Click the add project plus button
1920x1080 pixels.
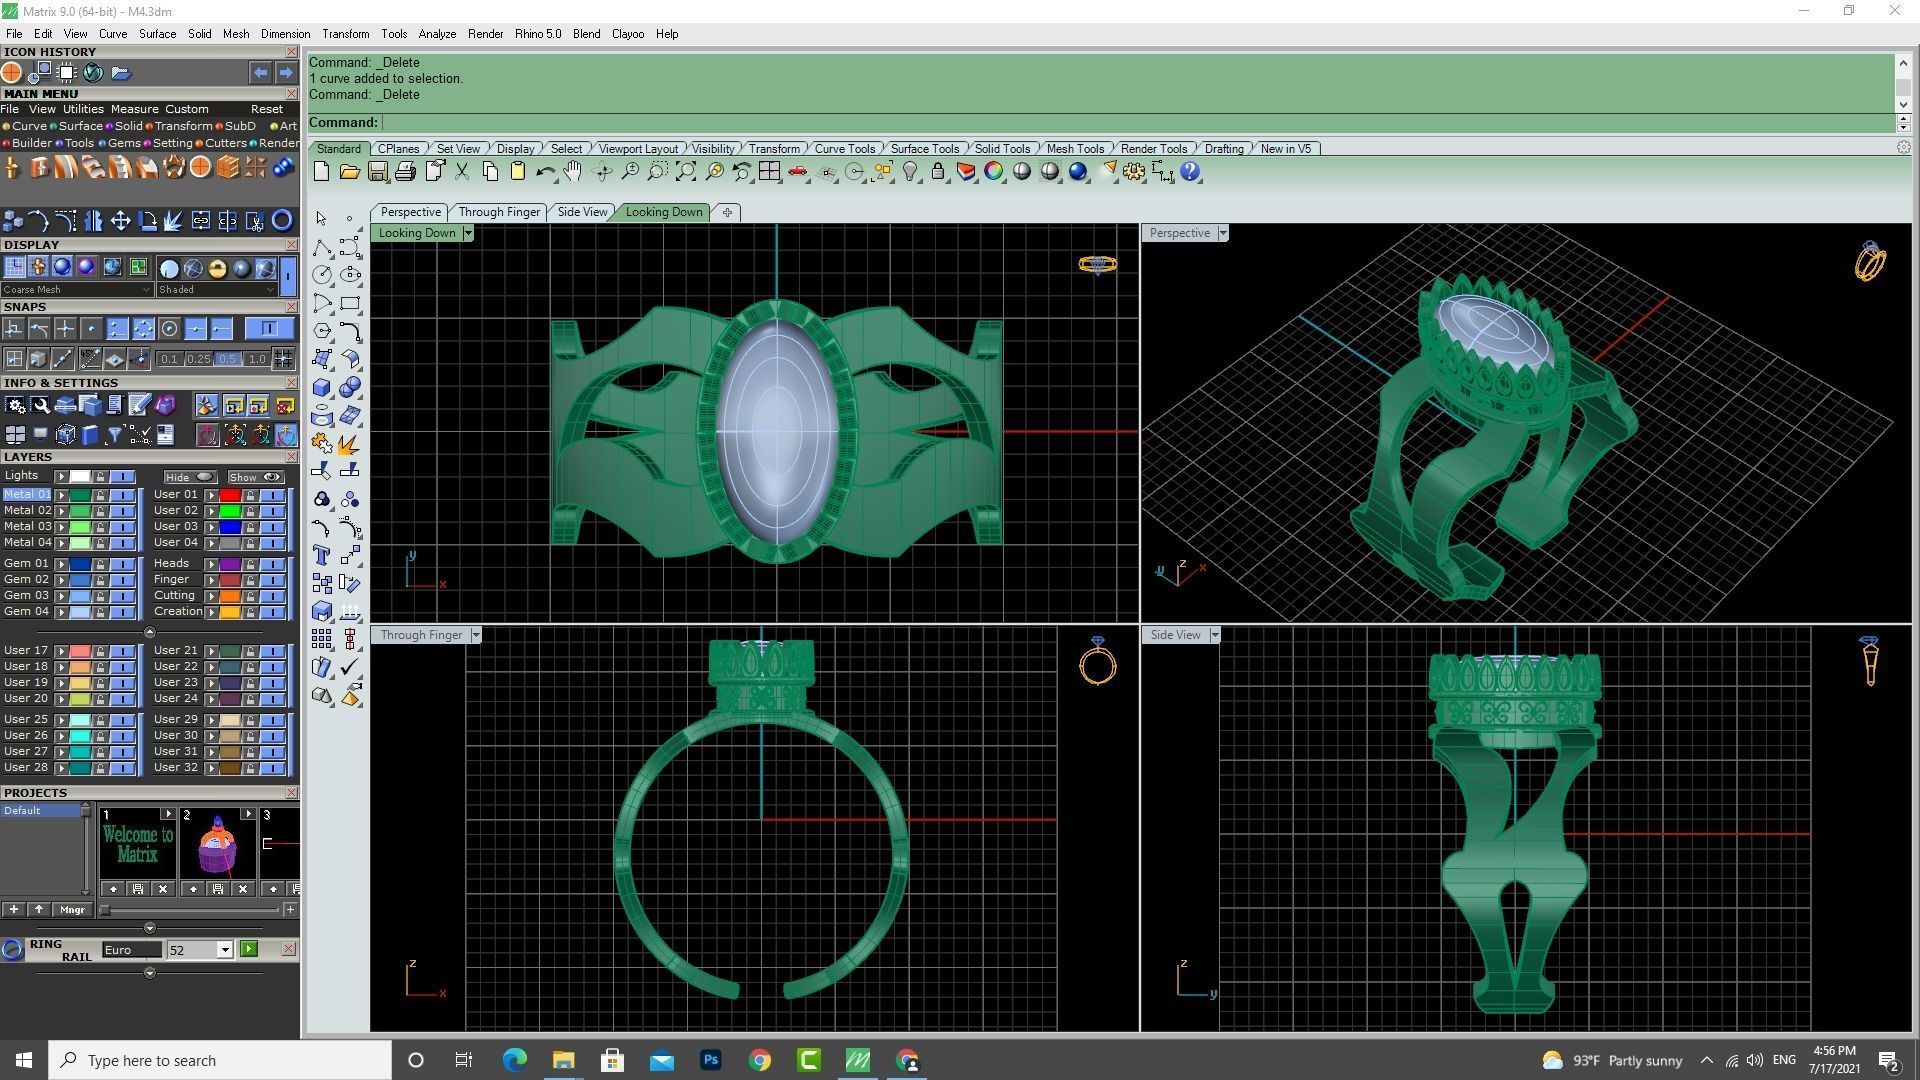pos(13,910)
